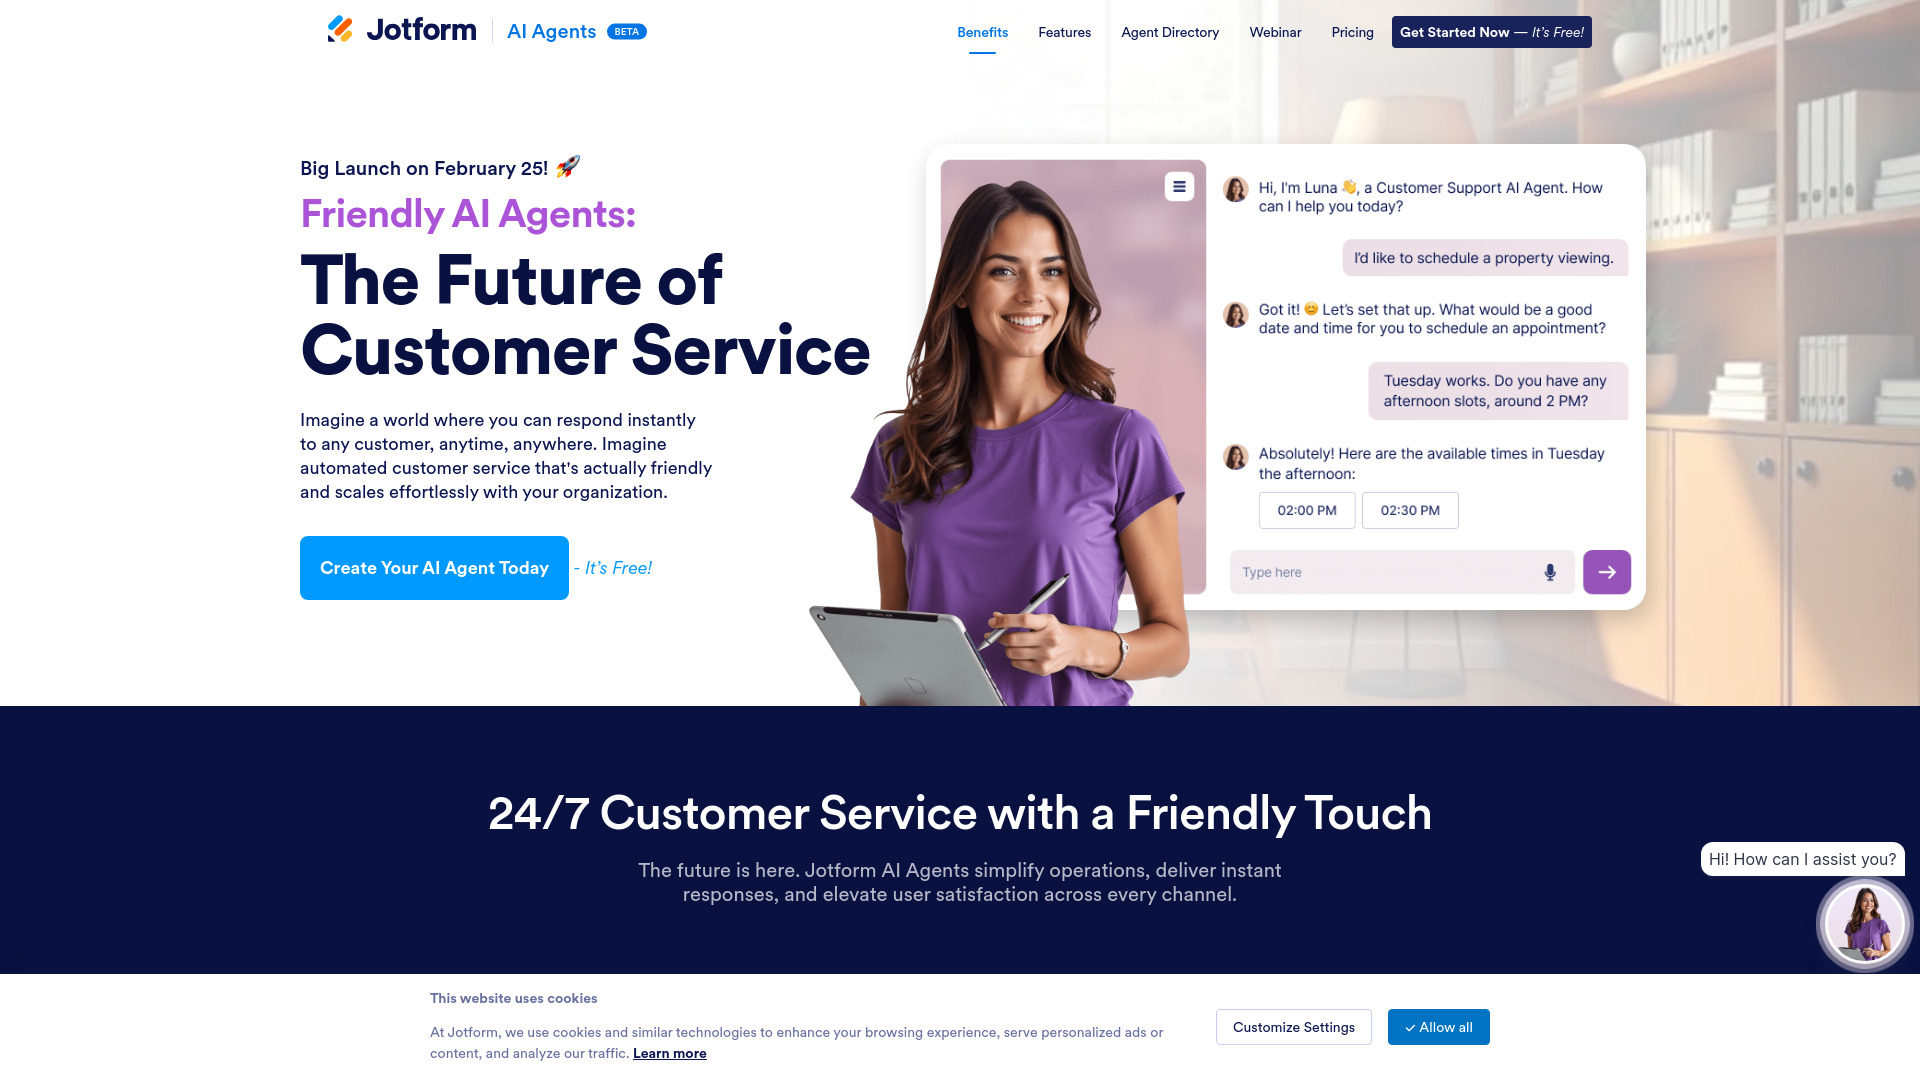Screen dimensions: 1920x1080
Task: Click the microphone icon in chat
Action: pyautogui.click(x=1549, y=572)
